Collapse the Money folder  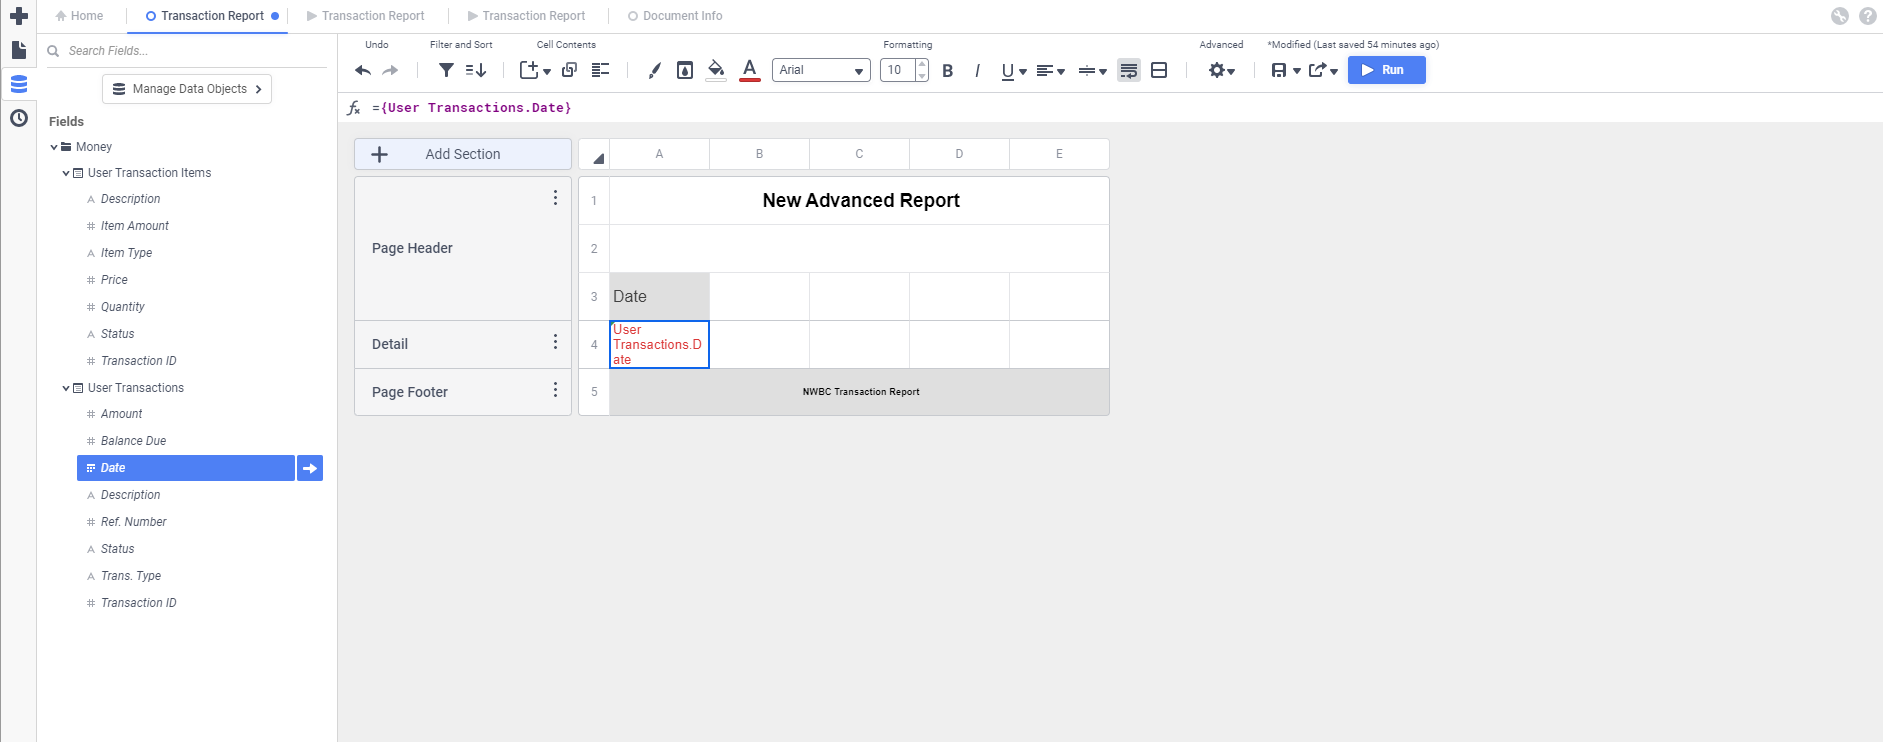(54, 147)
